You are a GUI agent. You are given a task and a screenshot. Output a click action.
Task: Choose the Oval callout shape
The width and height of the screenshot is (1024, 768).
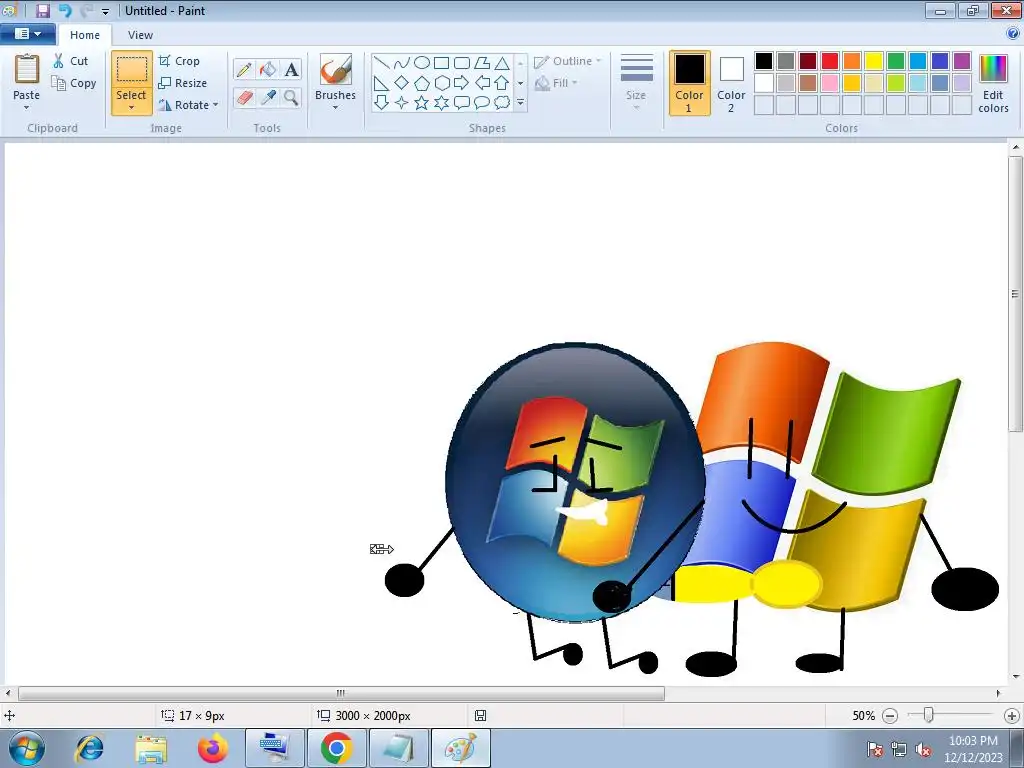pyautogui.click(x=482, y=103)
